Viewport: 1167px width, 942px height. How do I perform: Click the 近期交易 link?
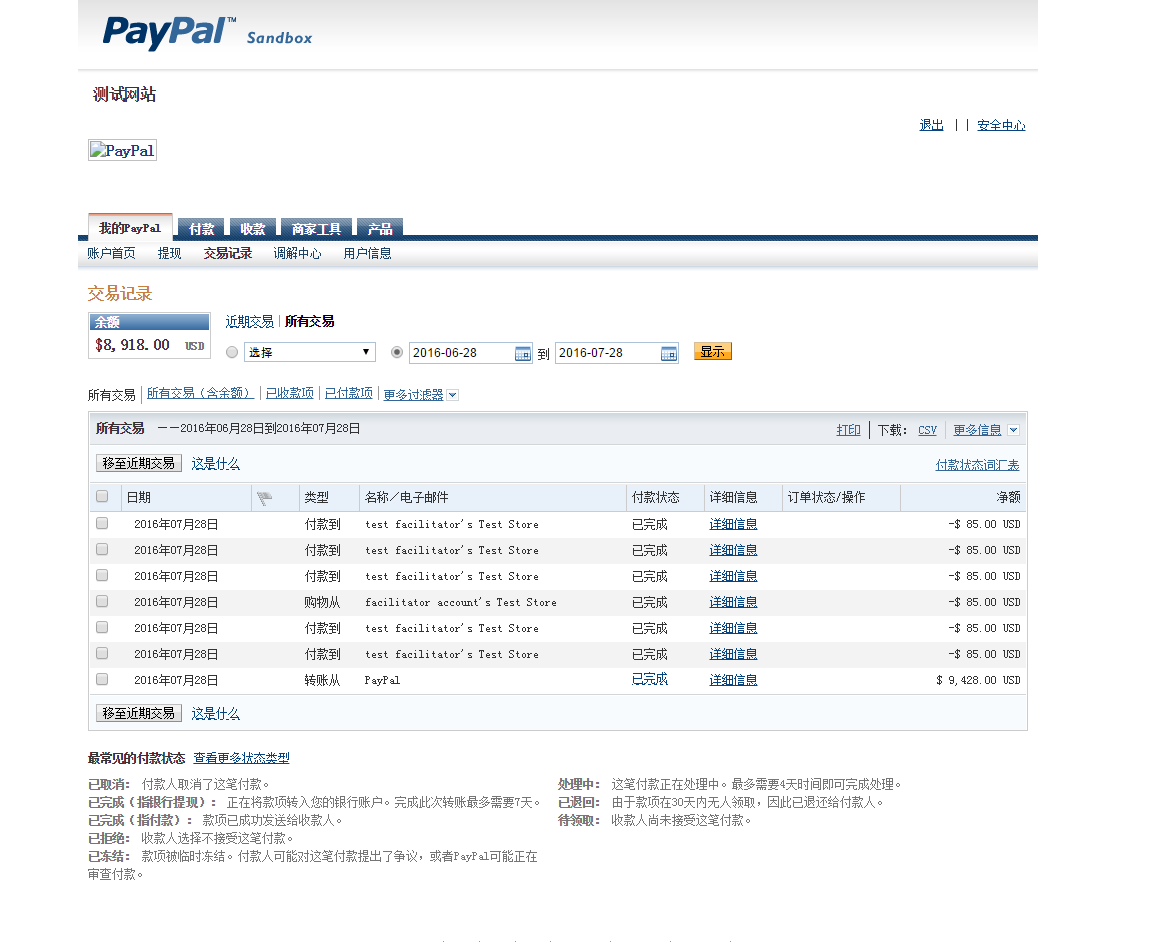(x=249, y=321)
